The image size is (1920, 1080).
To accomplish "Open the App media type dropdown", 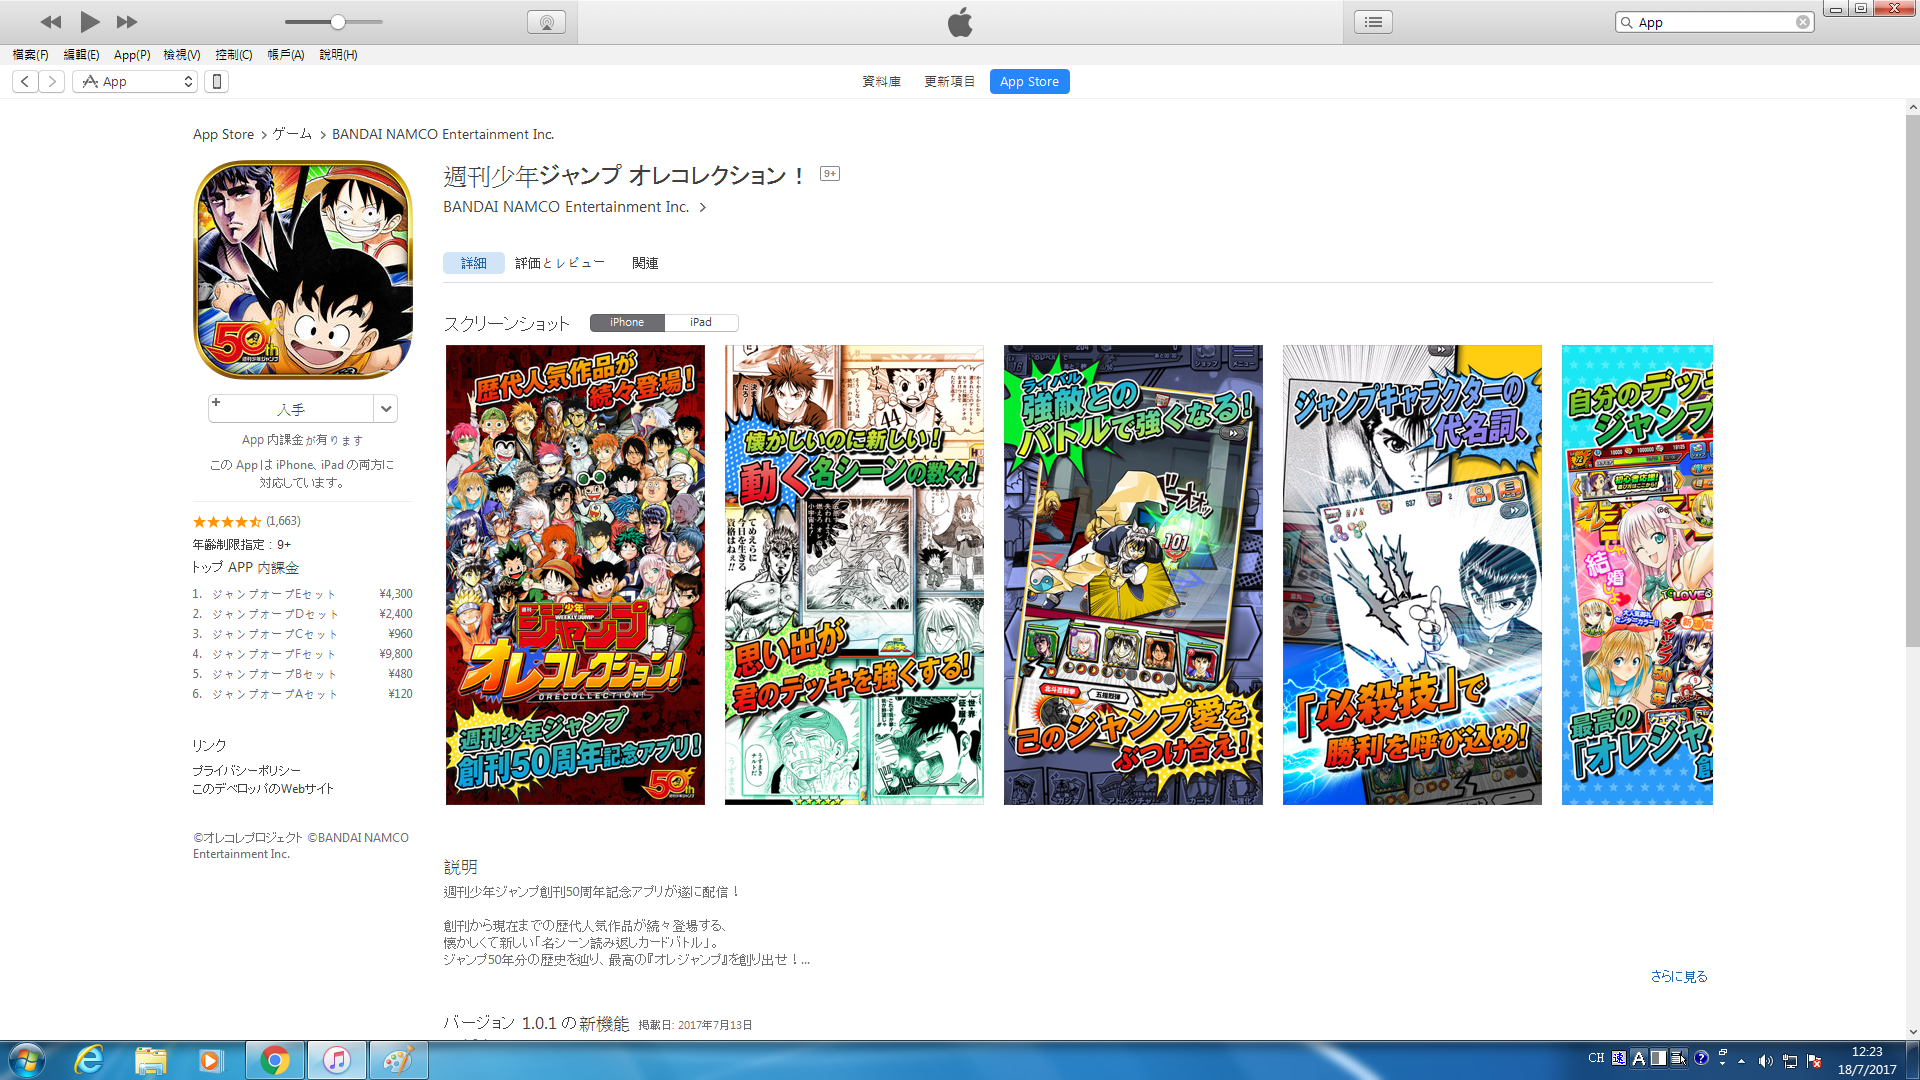I will click(136, 82).
